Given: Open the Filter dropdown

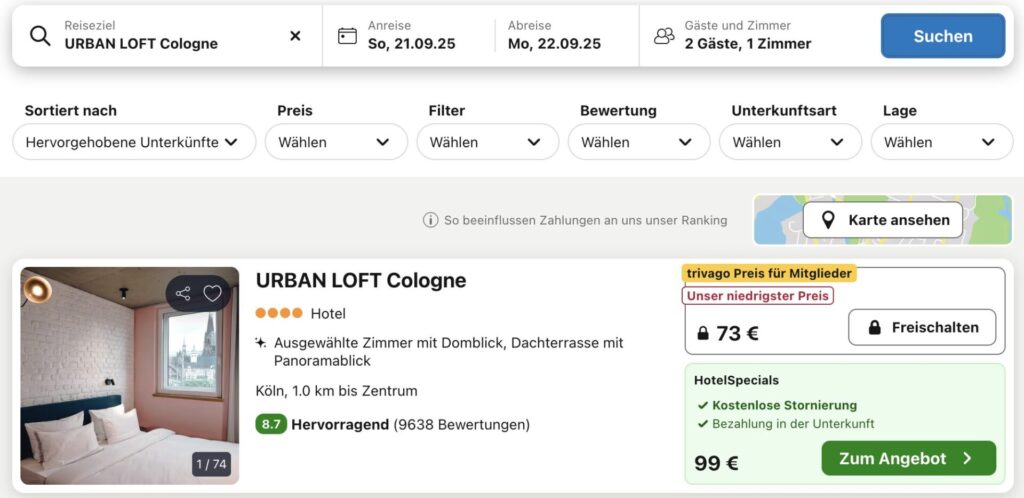Looking at the screenshot, I should [488, 142].
